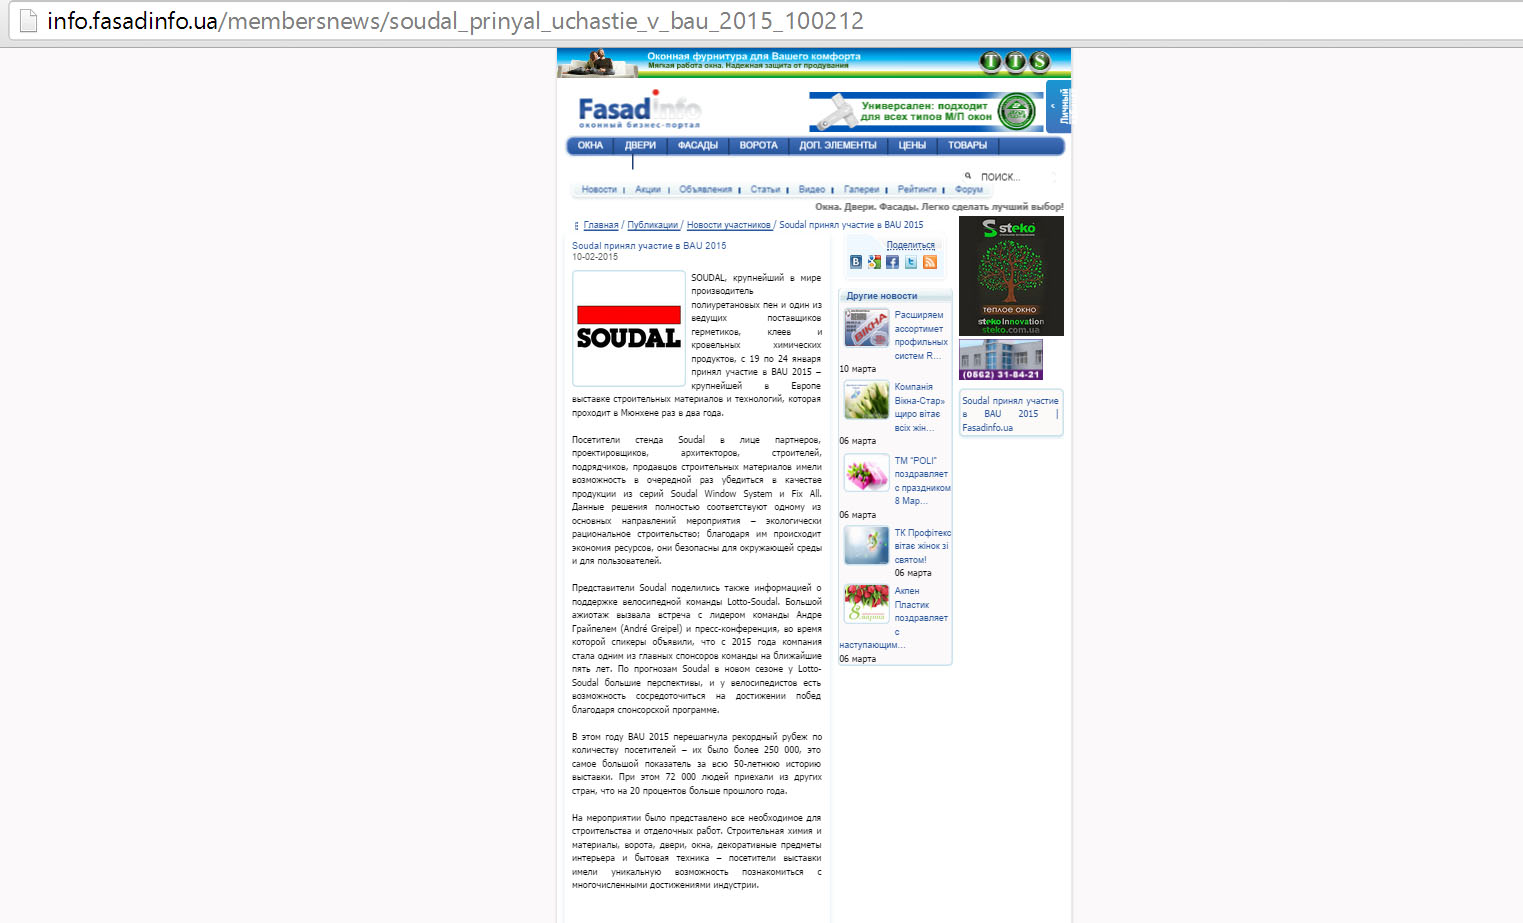Open the ТОВАРЫ menu
The image size is (1523, 923).
coord(967,146)
